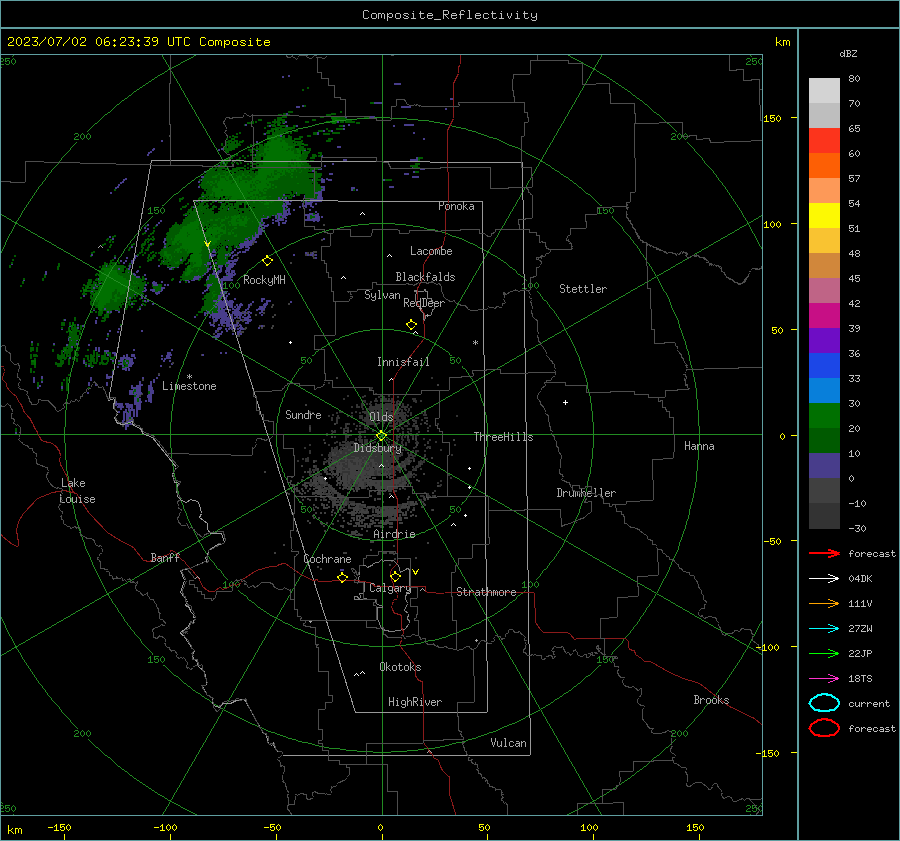The image size is (900, 841).
Task: Click the Airdrie label
Action: (x=394, y=534)
